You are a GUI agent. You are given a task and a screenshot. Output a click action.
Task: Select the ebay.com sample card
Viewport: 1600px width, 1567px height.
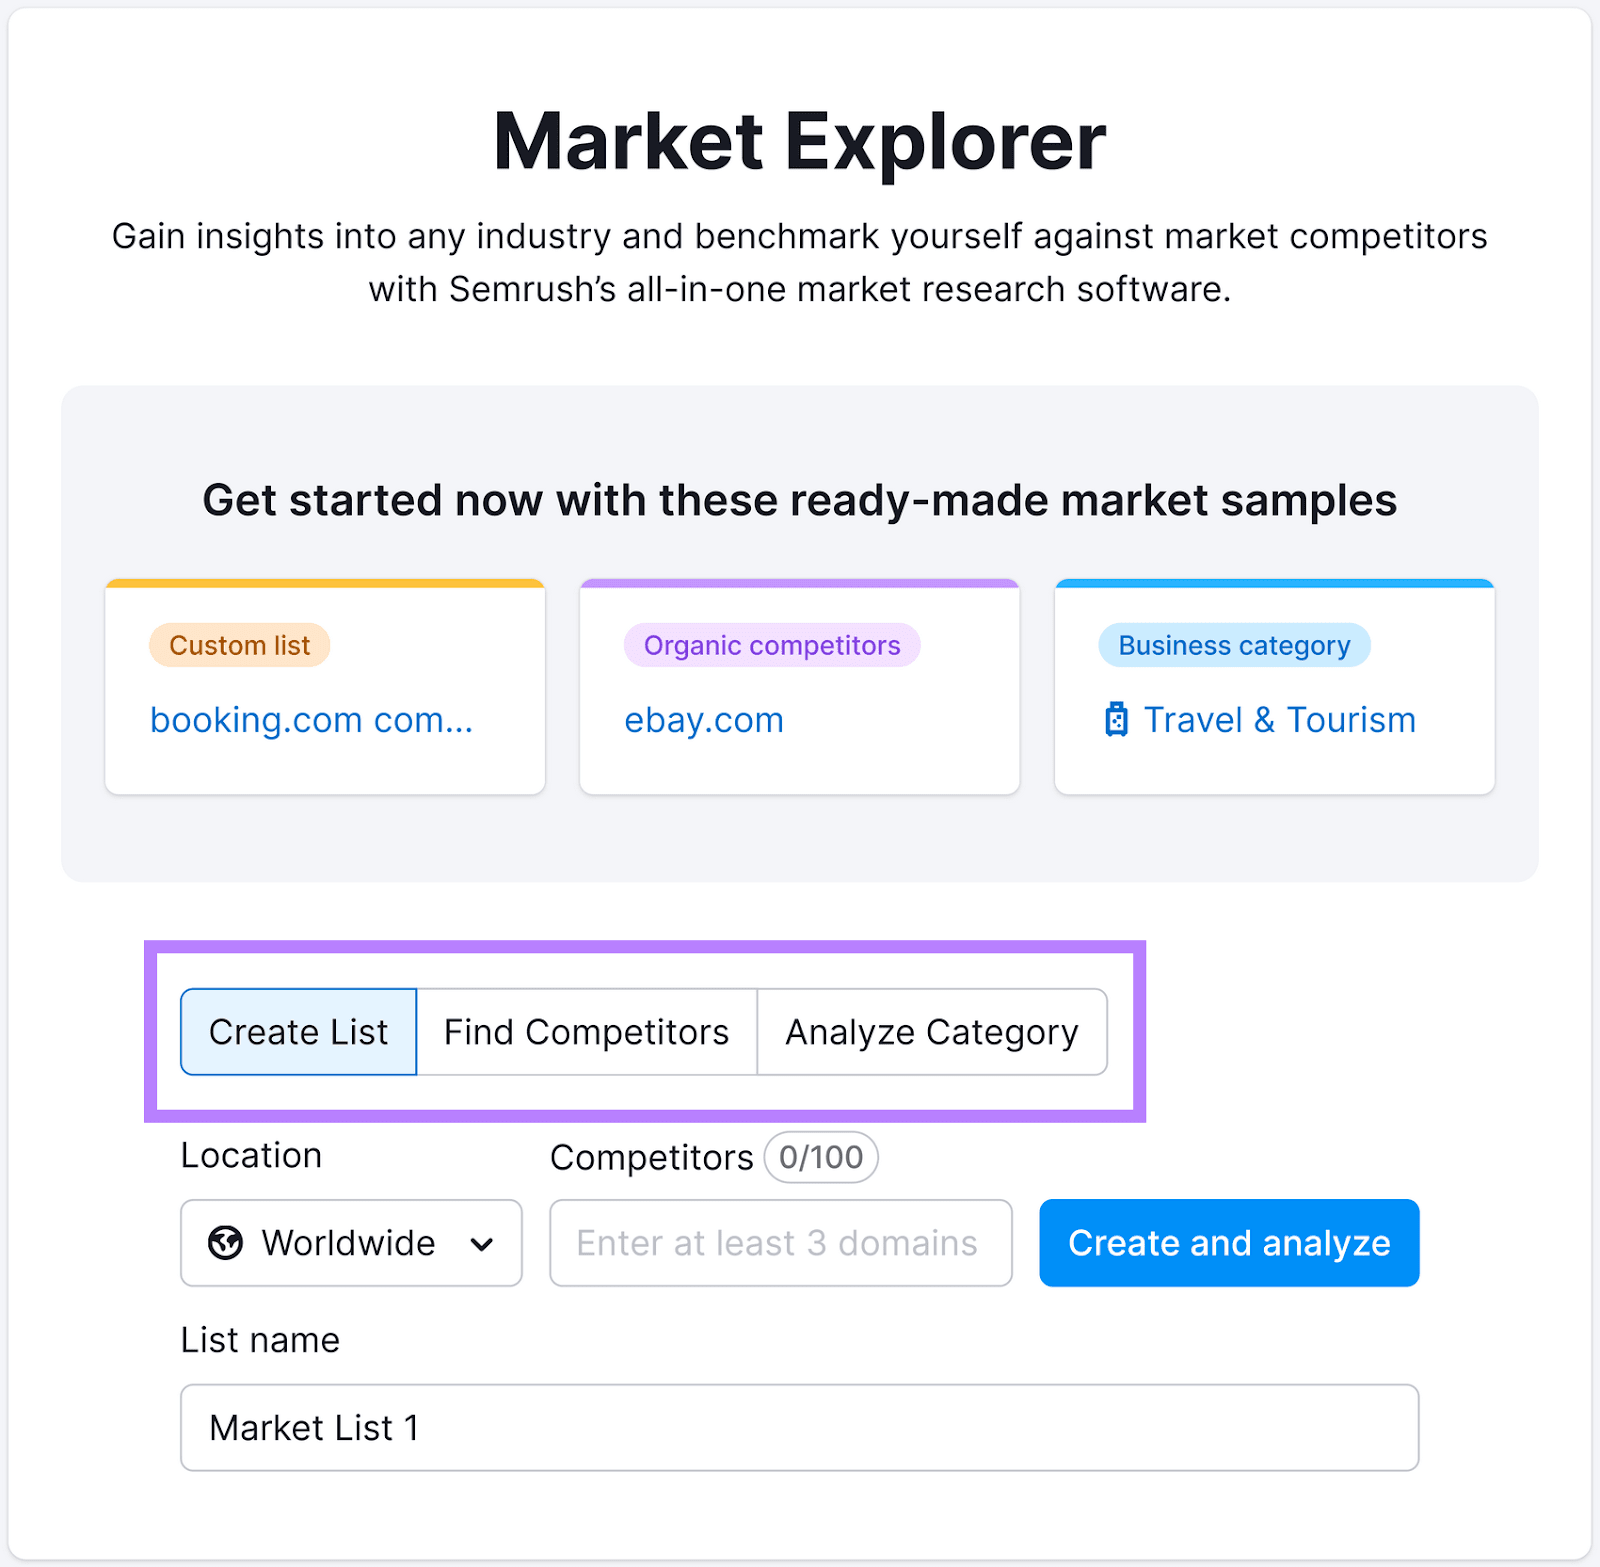(x=798, y=685)
